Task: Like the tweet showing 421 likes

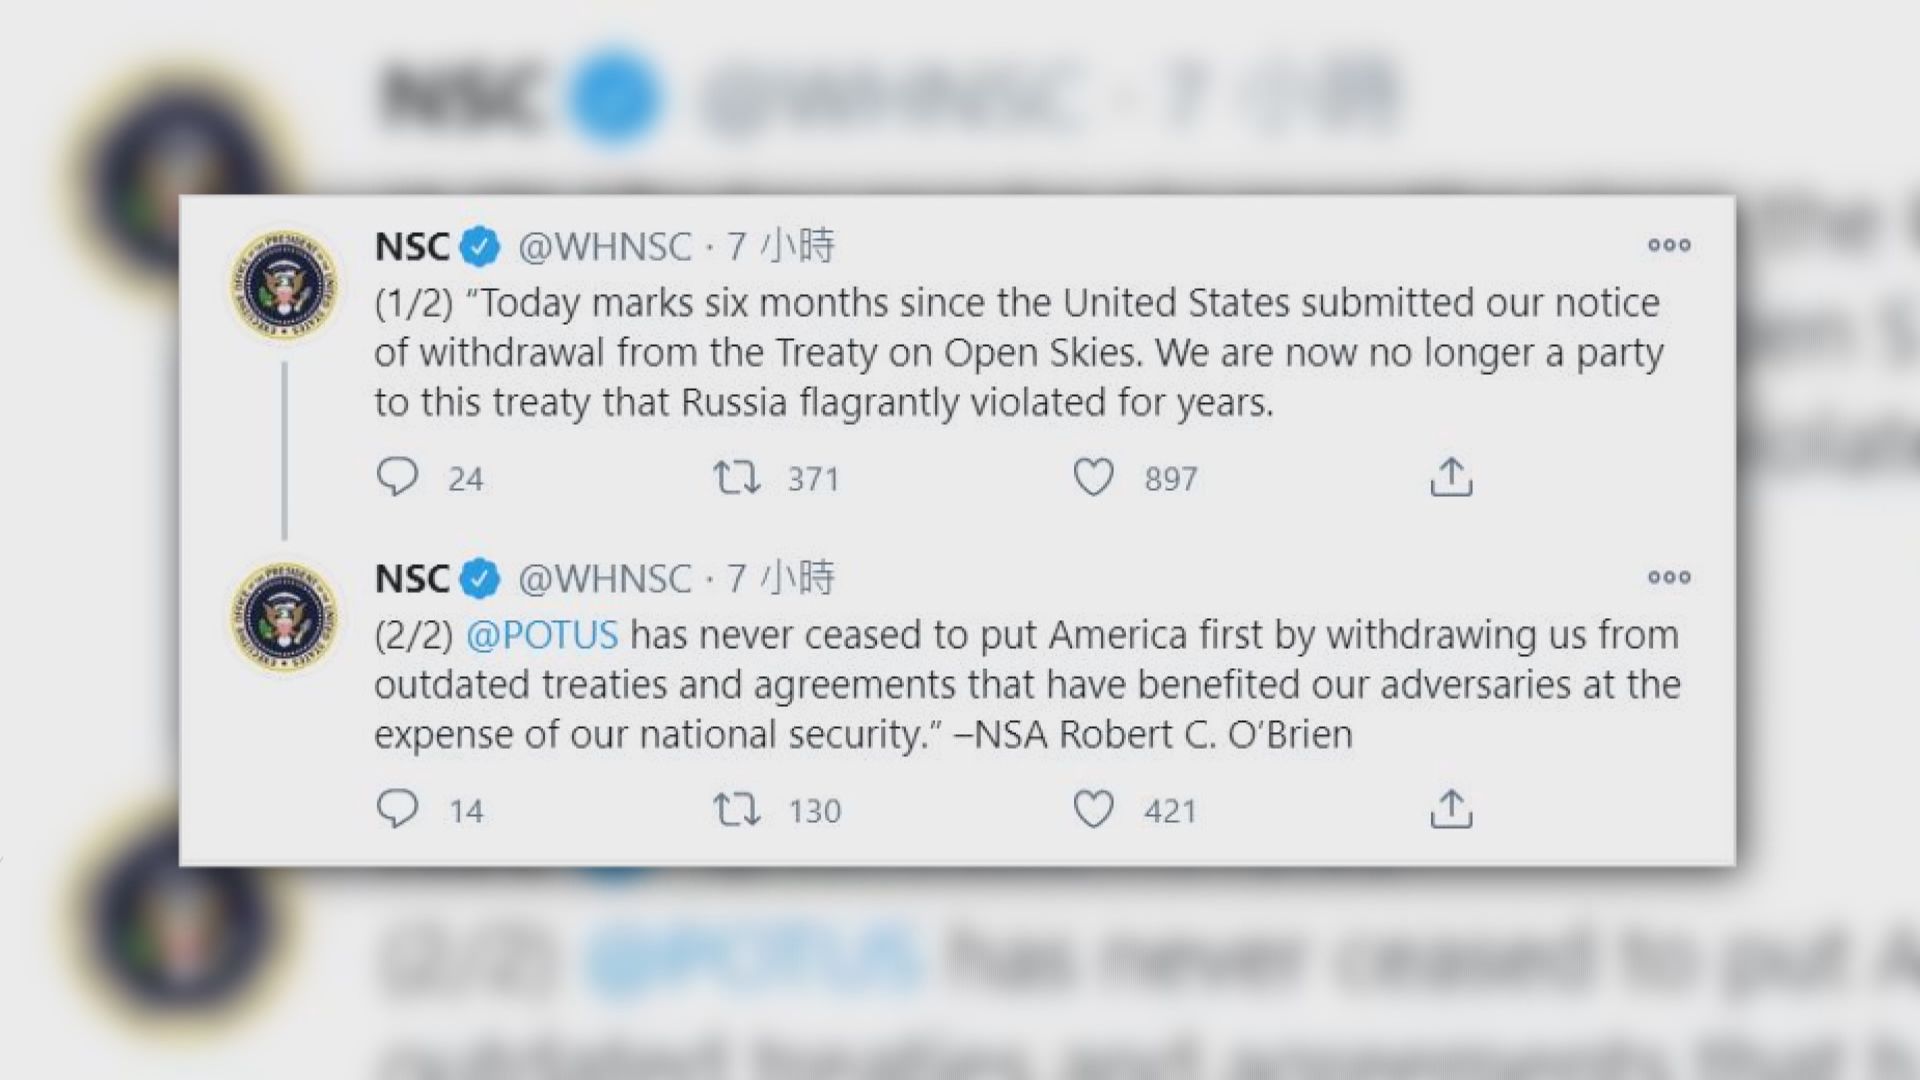Action: (x=1093, y=808)
